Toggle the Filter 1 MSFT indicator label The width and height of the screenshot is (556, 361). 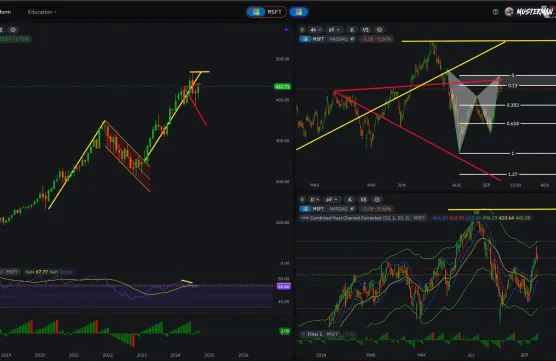click(x=321, y=334)
